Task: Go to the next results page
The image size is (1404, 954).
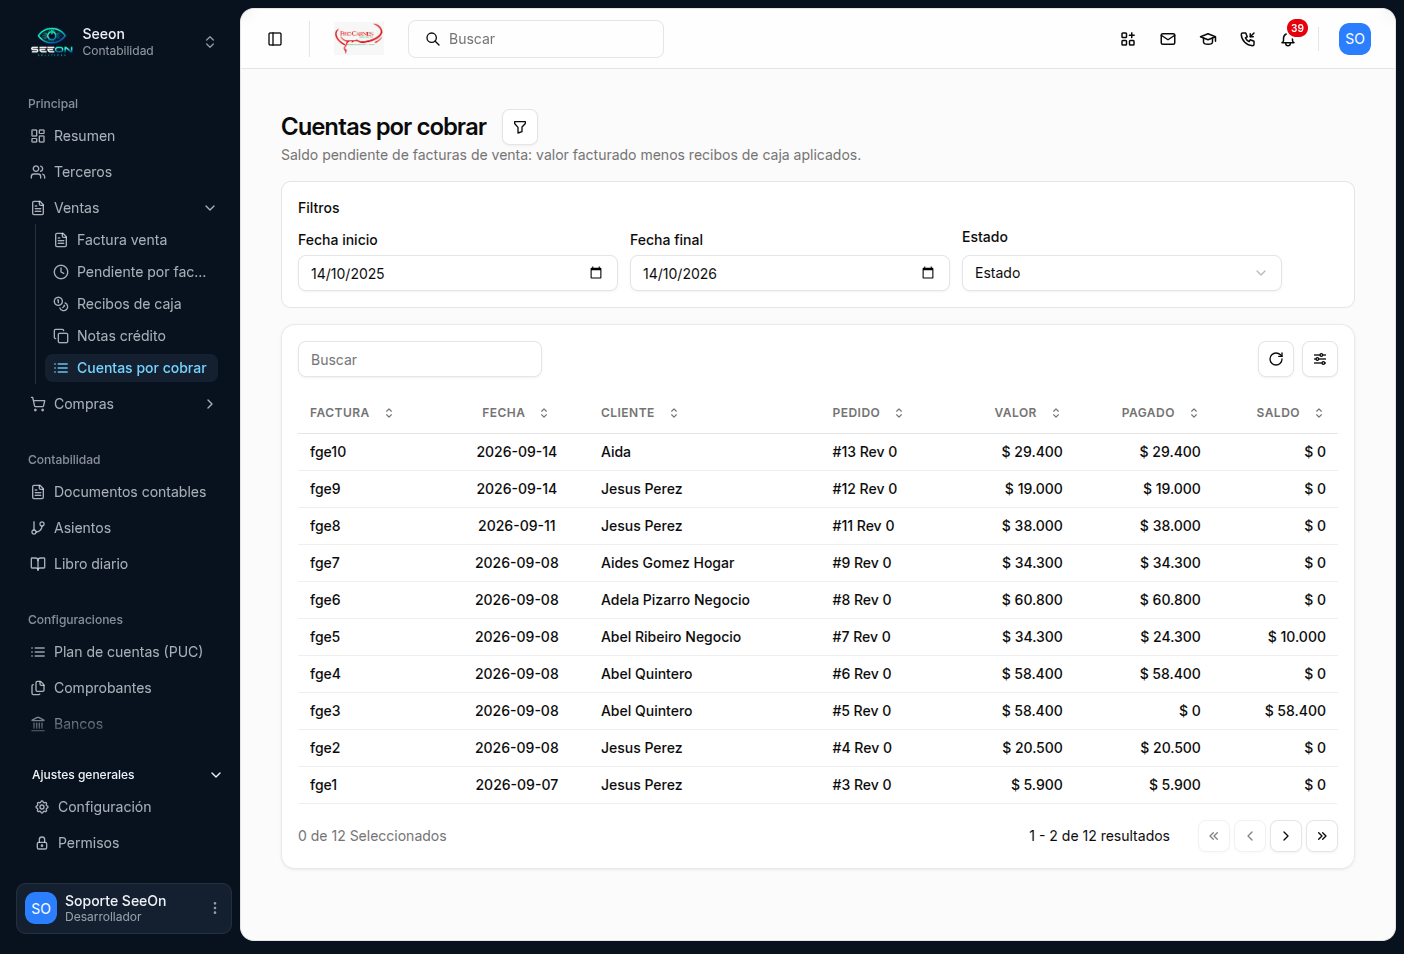Action: coord(1286,836)
